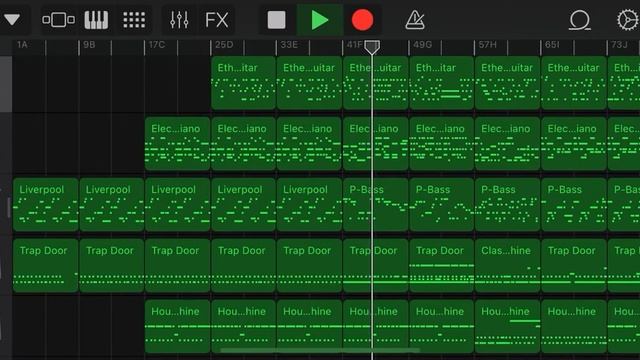Select the Liverpool region under 17C
Viewport: 640px width, 360px height.
[x=177, y=204]
